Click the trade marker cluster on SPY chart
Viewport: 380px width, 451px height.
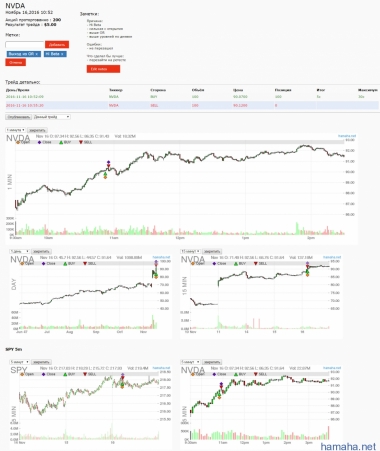(122, 381)
